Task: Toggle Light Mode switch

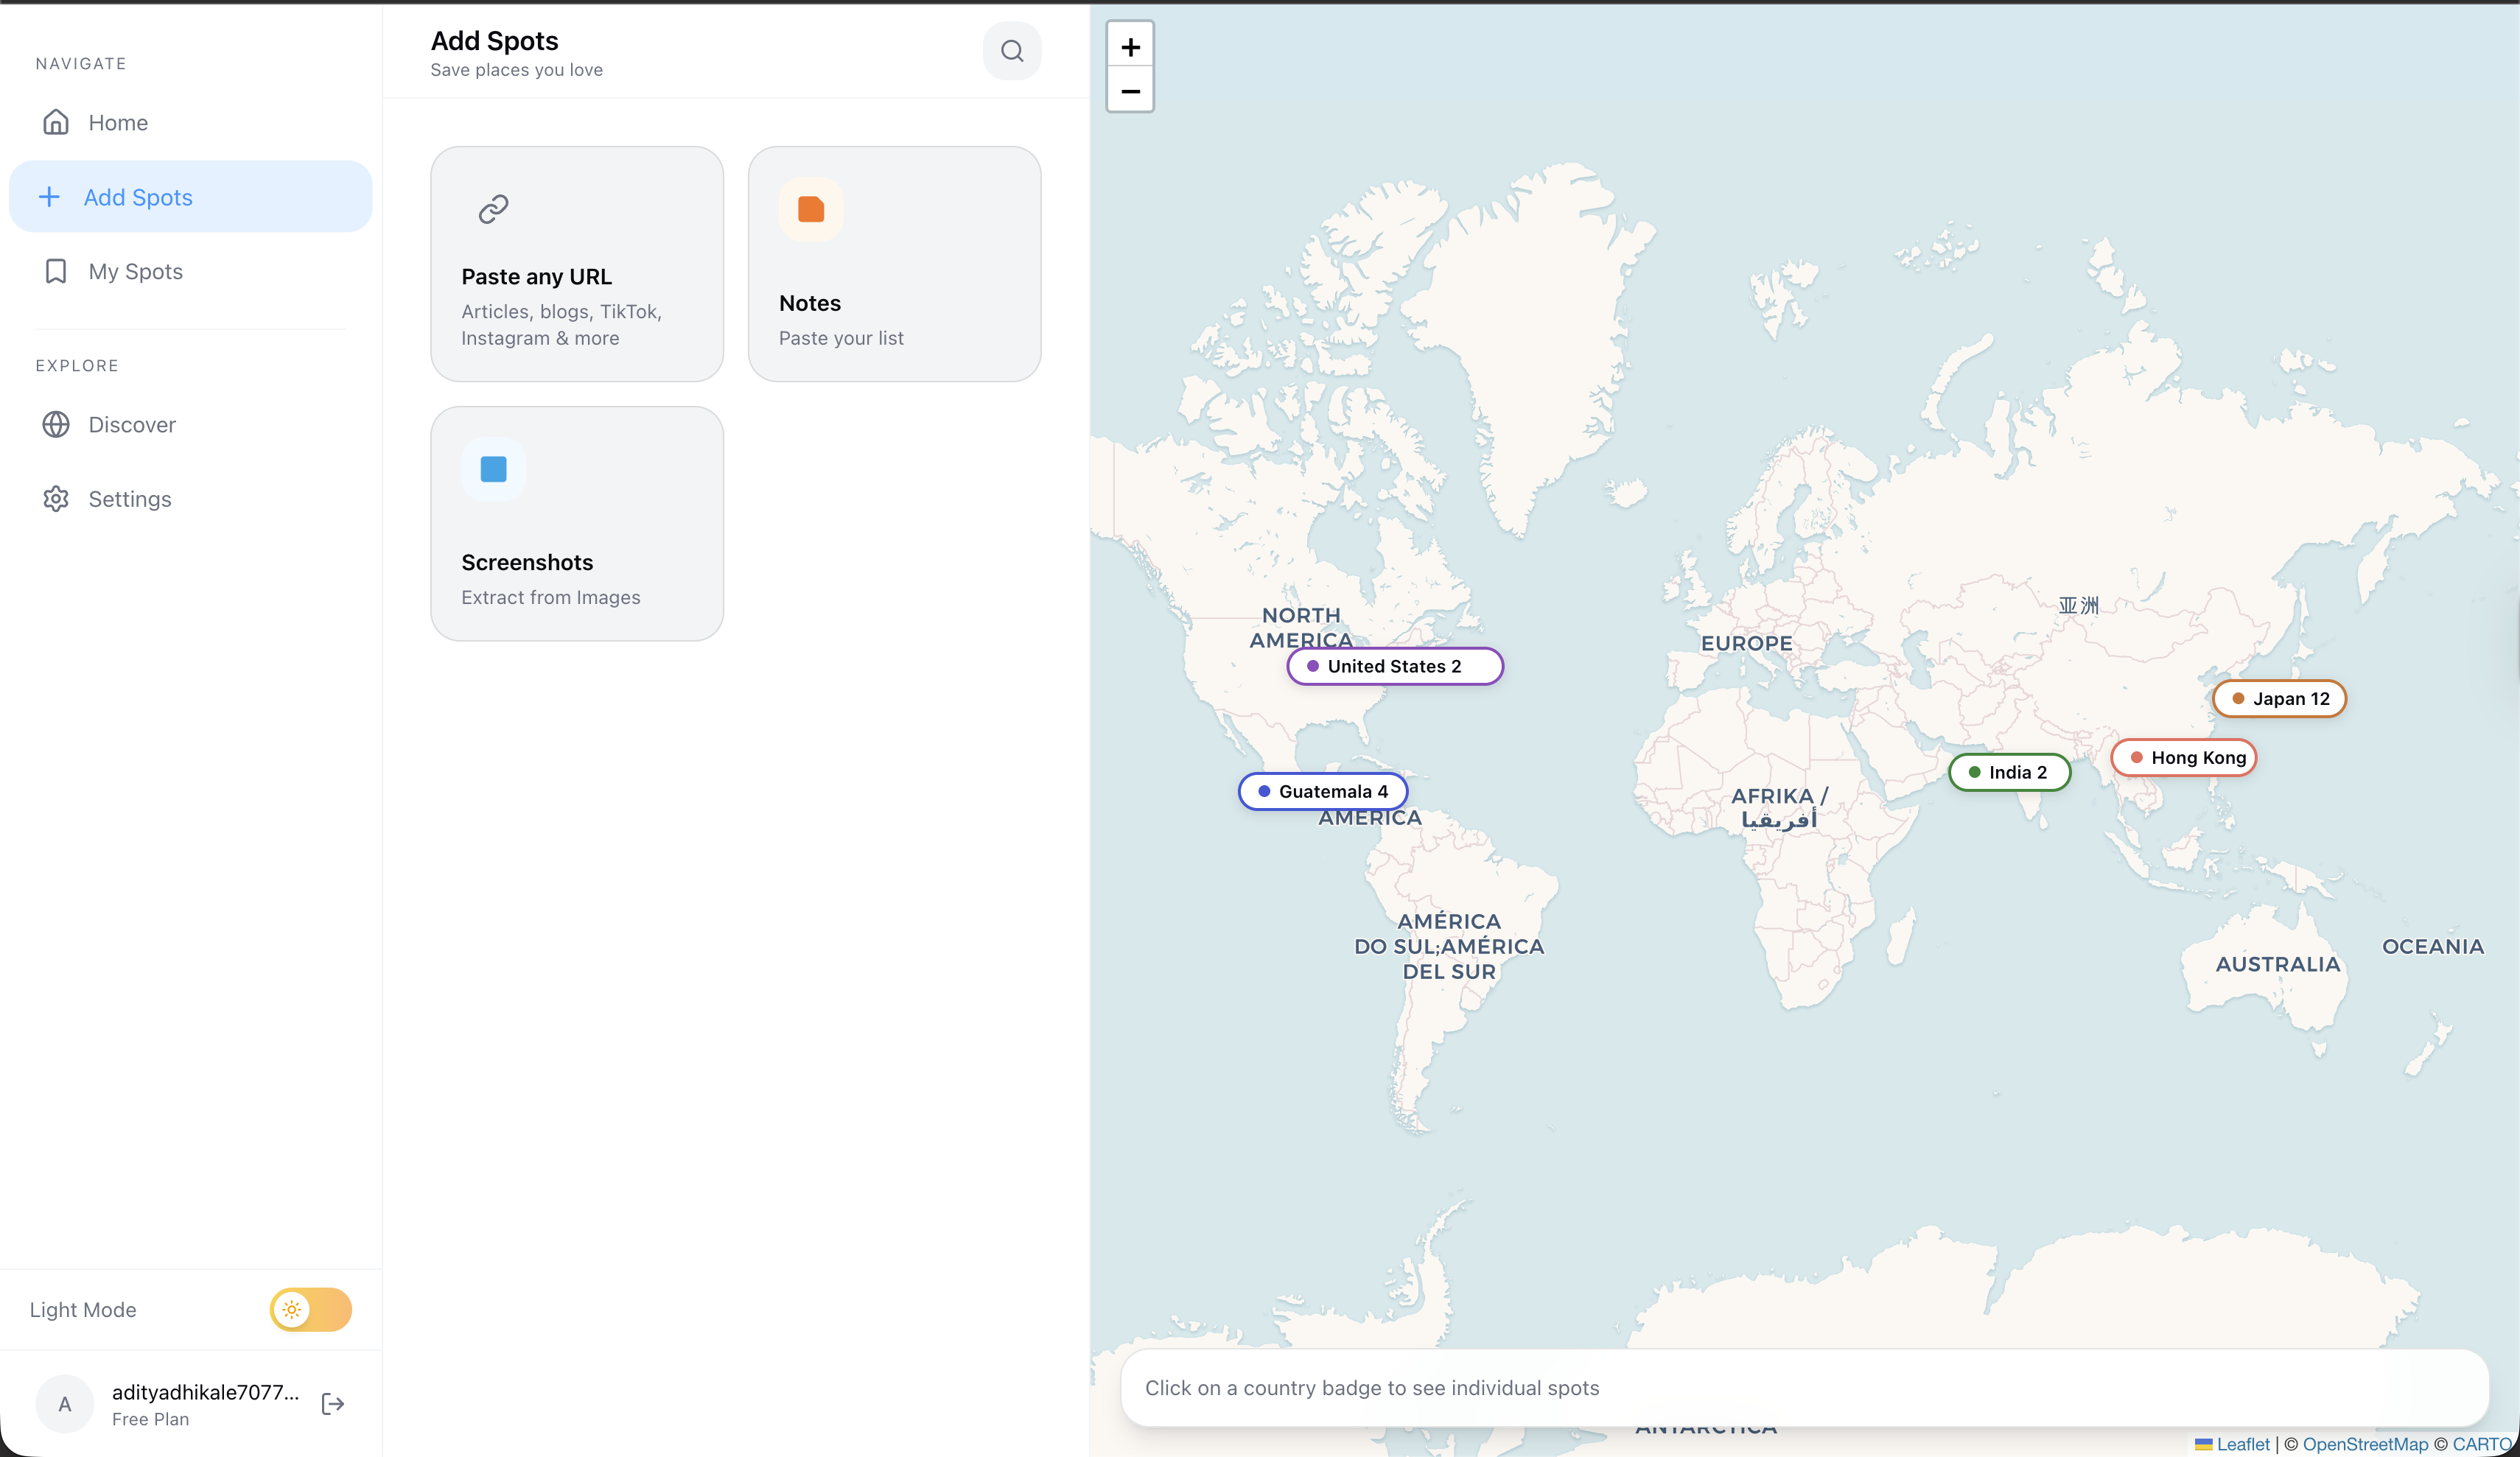Action: pyautogui.click(x=310, y=1309)
